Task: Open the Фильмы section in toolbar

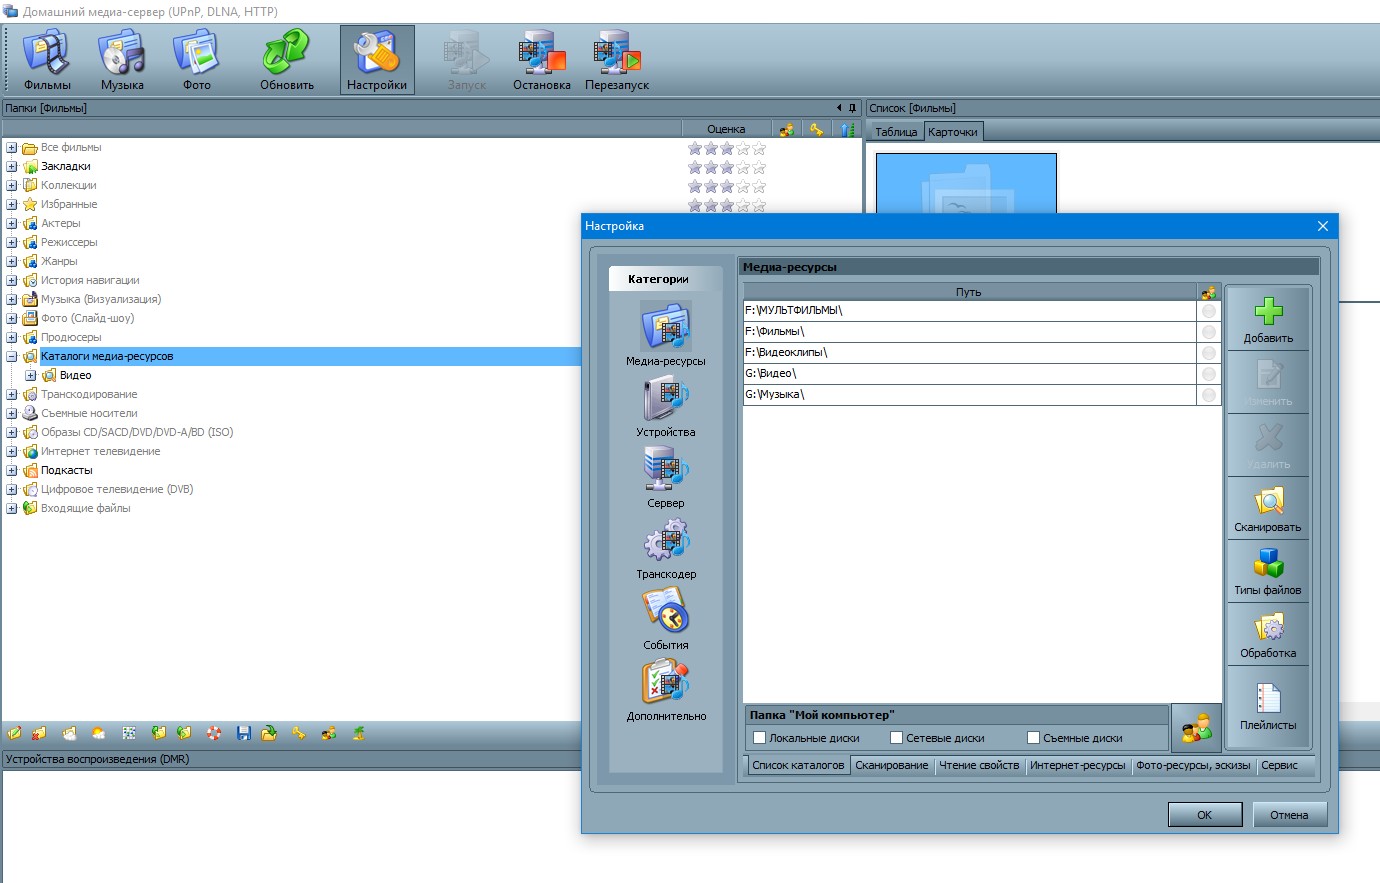Action: click(x=47, y=60)
